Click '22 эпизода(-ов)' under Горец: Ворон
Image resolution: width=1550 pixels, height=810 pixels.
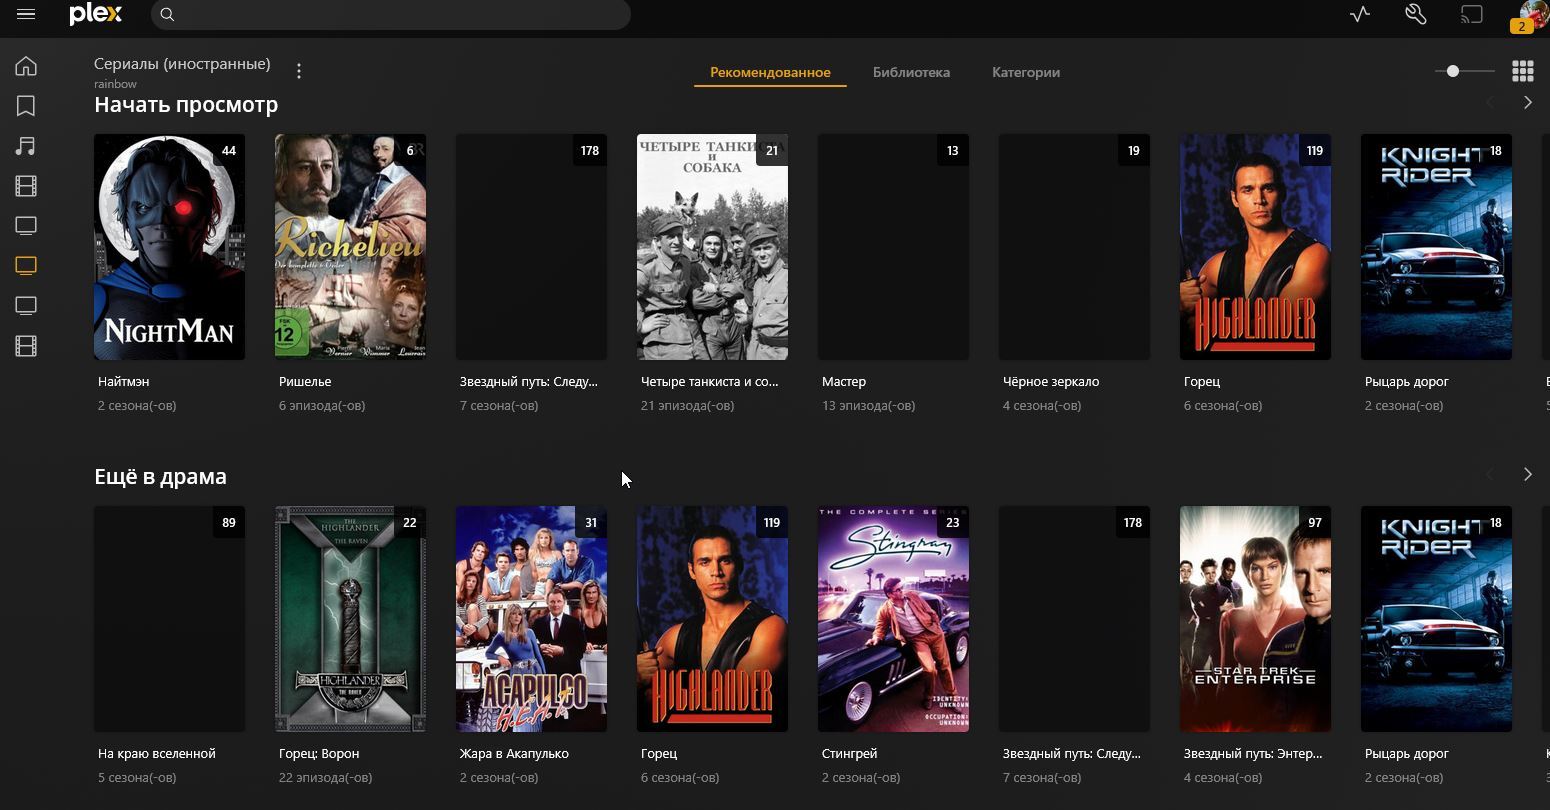click(x=325, y=778)
